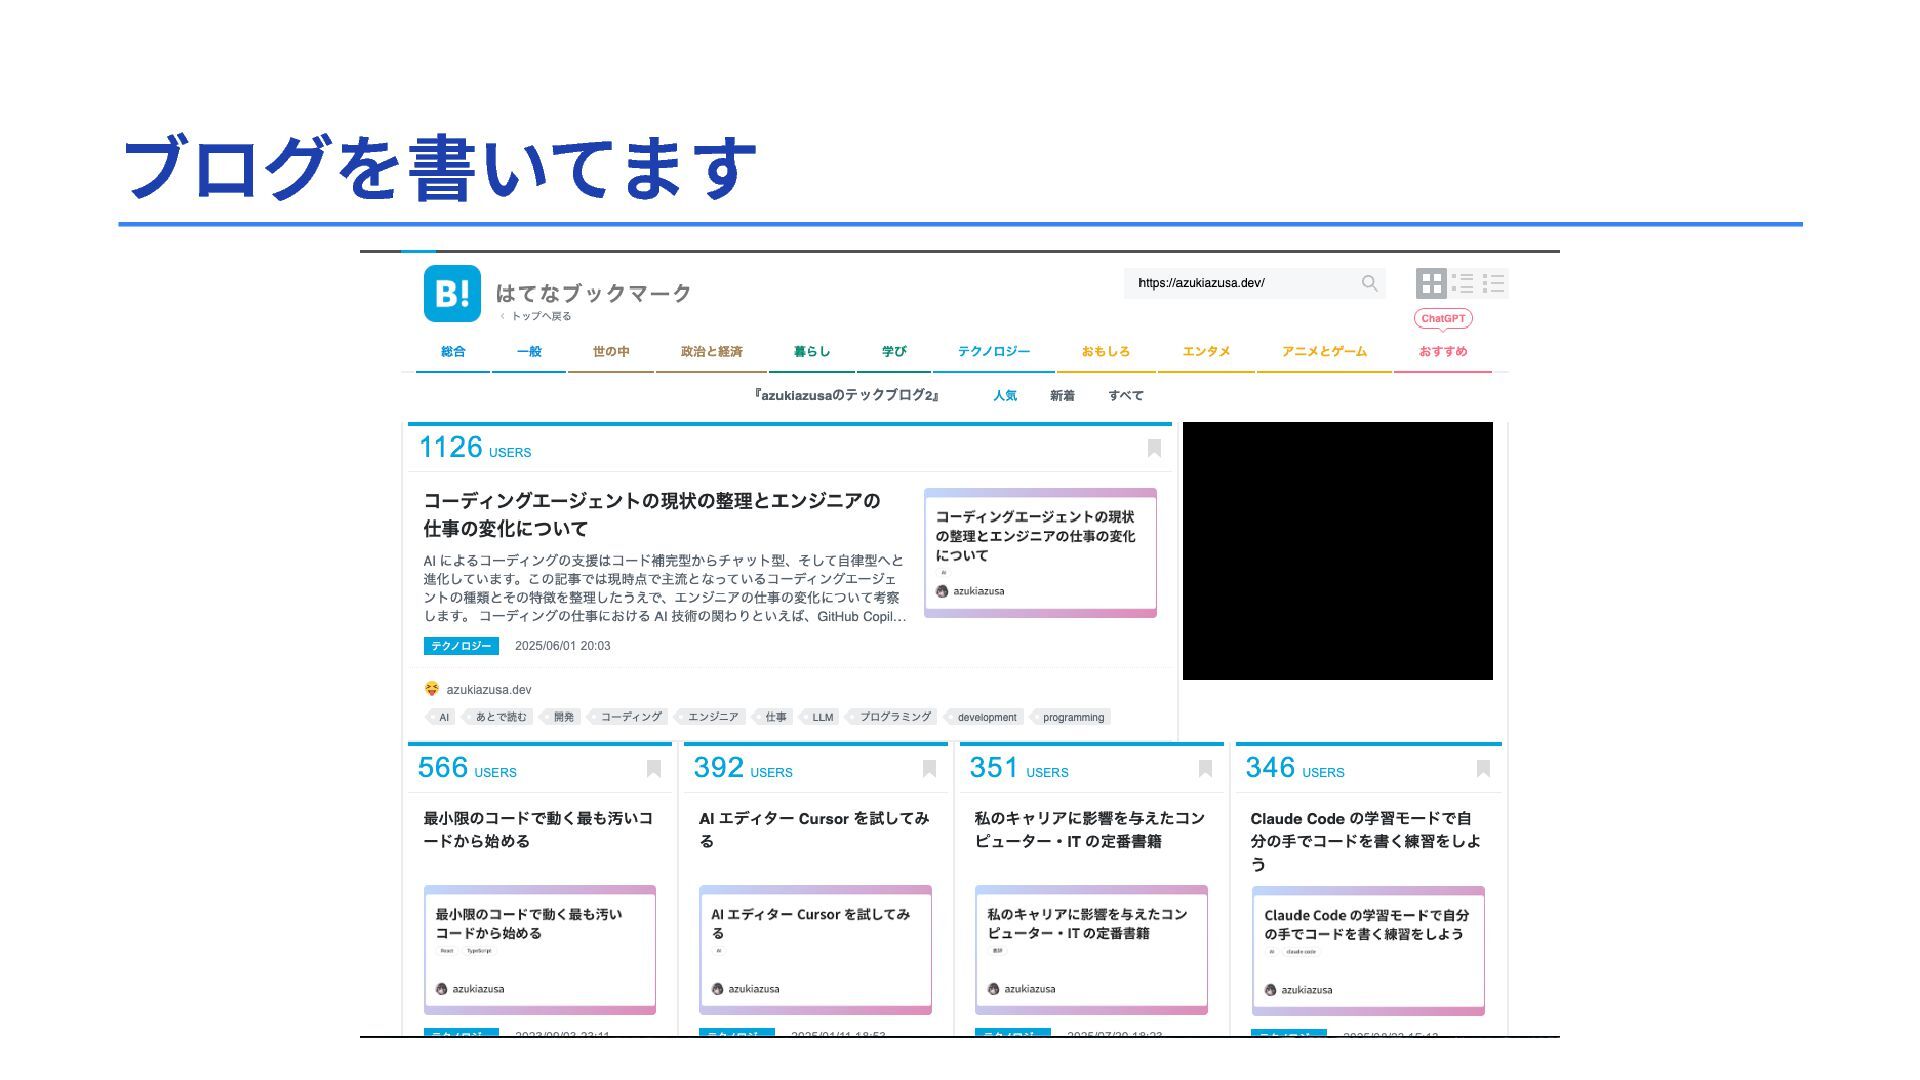The image size is (1920, 1080).
Task: Bookmark the 566 users article
Action: [653, 768]
